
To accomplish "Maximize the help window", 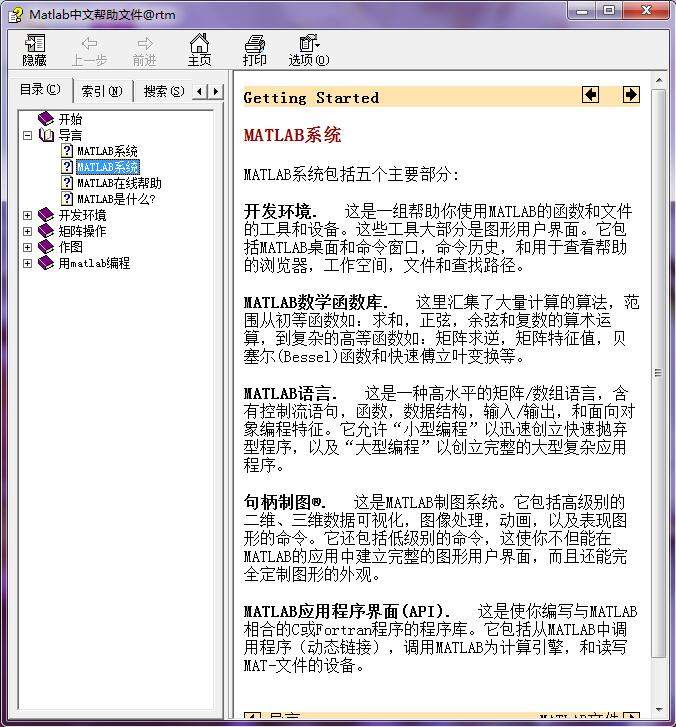I will tap(609, 11).
